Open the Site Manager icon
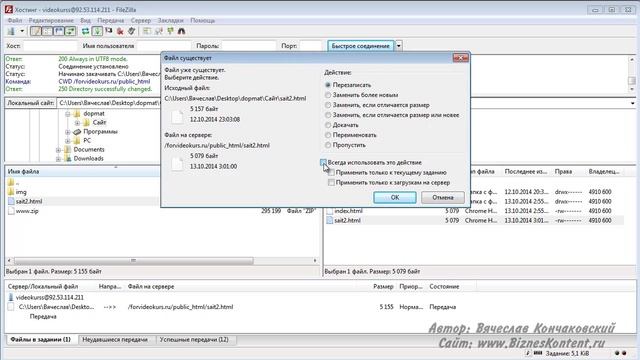This screenshot has width=640, height=360. pyautogui.click(x=11, y=31)
